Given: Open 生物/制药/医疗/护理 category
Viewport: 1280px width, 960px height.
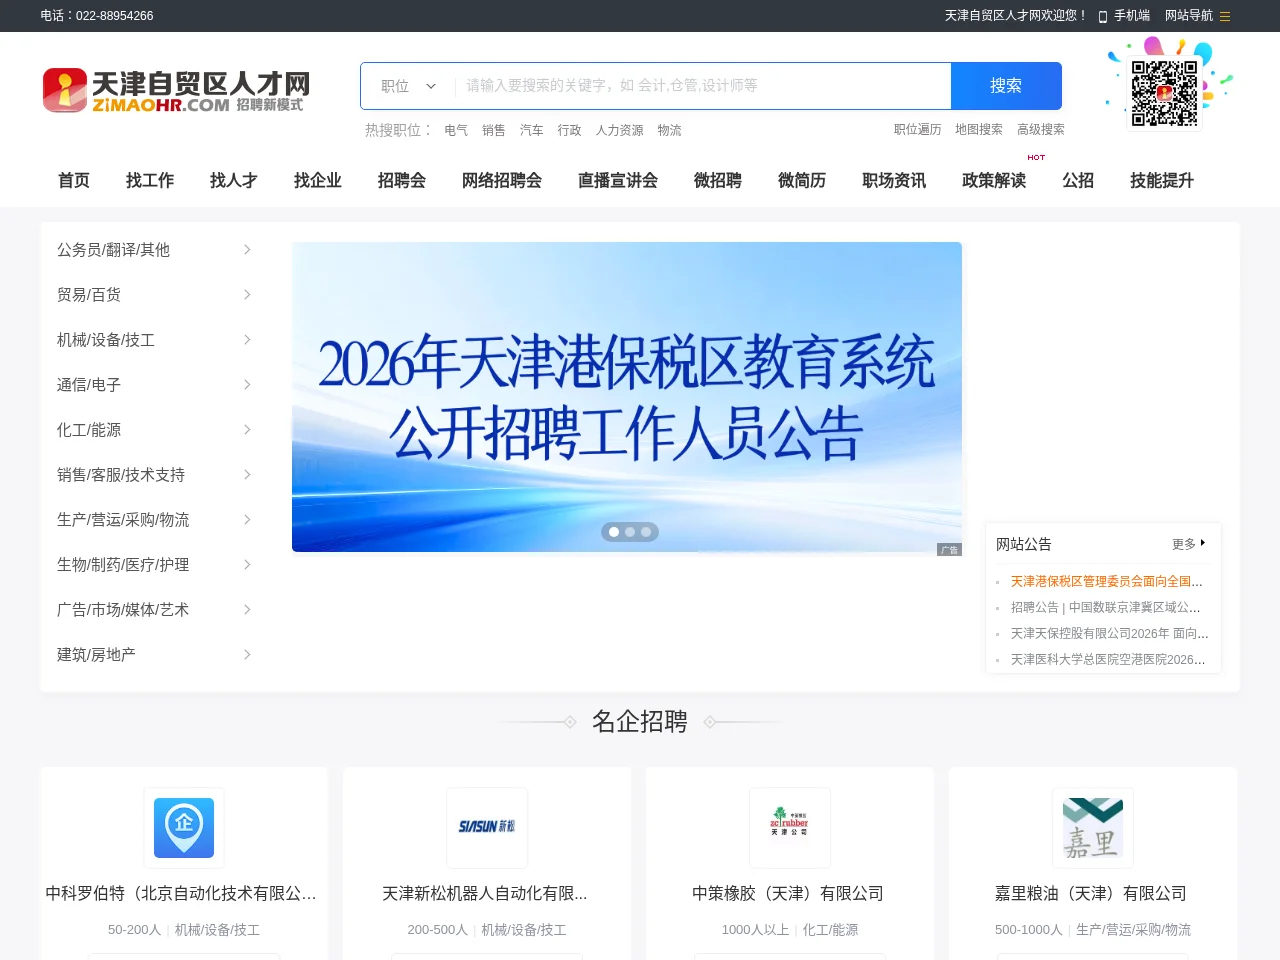Looking at the screenshot, I should pyautogui.click(x=123, y=565).
